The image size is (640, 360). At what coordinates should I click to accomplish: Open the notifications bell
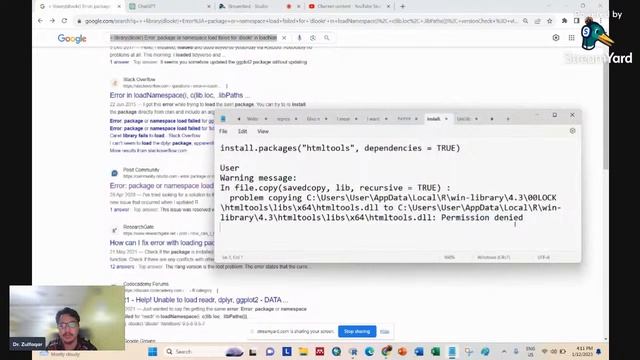point(599,351)
